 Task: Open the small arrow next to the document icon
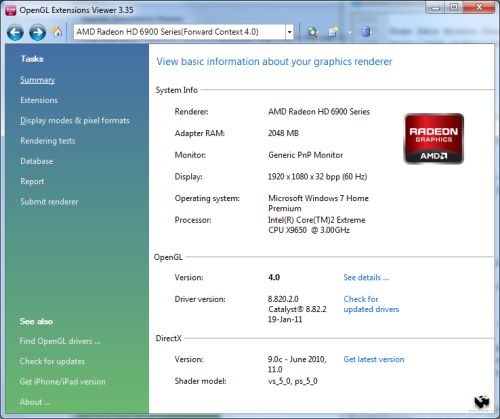tap(350, 33)
